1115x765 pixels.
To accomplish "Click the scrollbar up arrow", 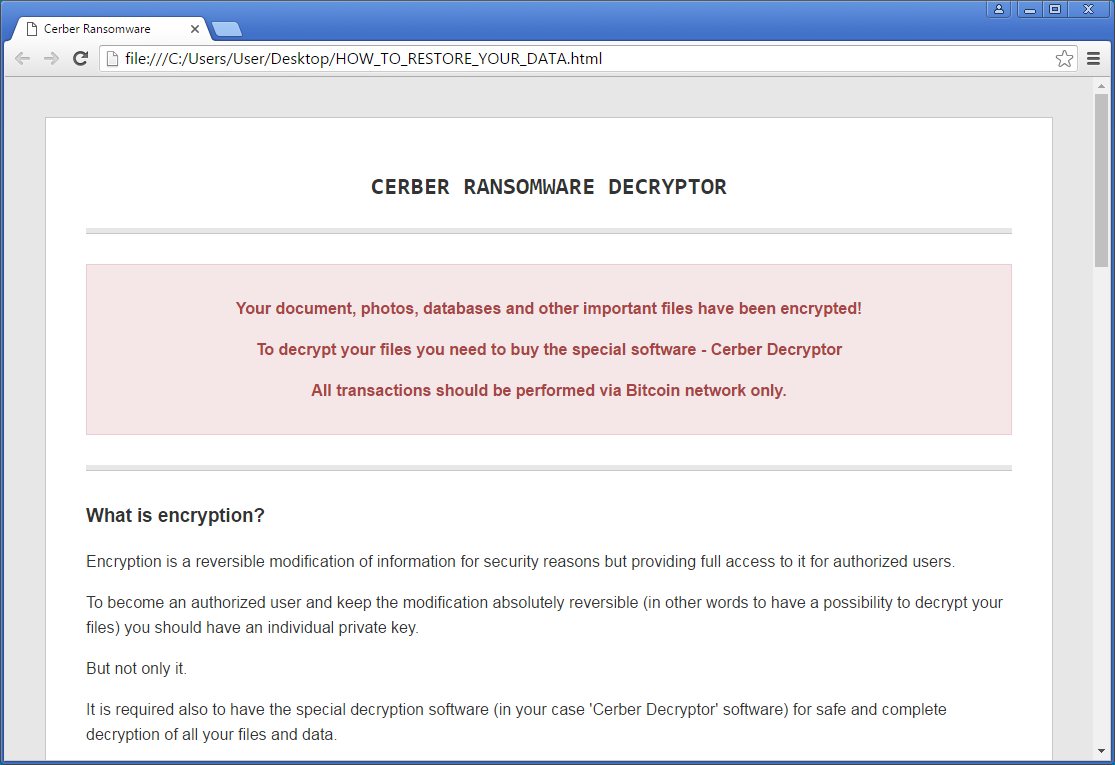I will tap(1101, 86).
